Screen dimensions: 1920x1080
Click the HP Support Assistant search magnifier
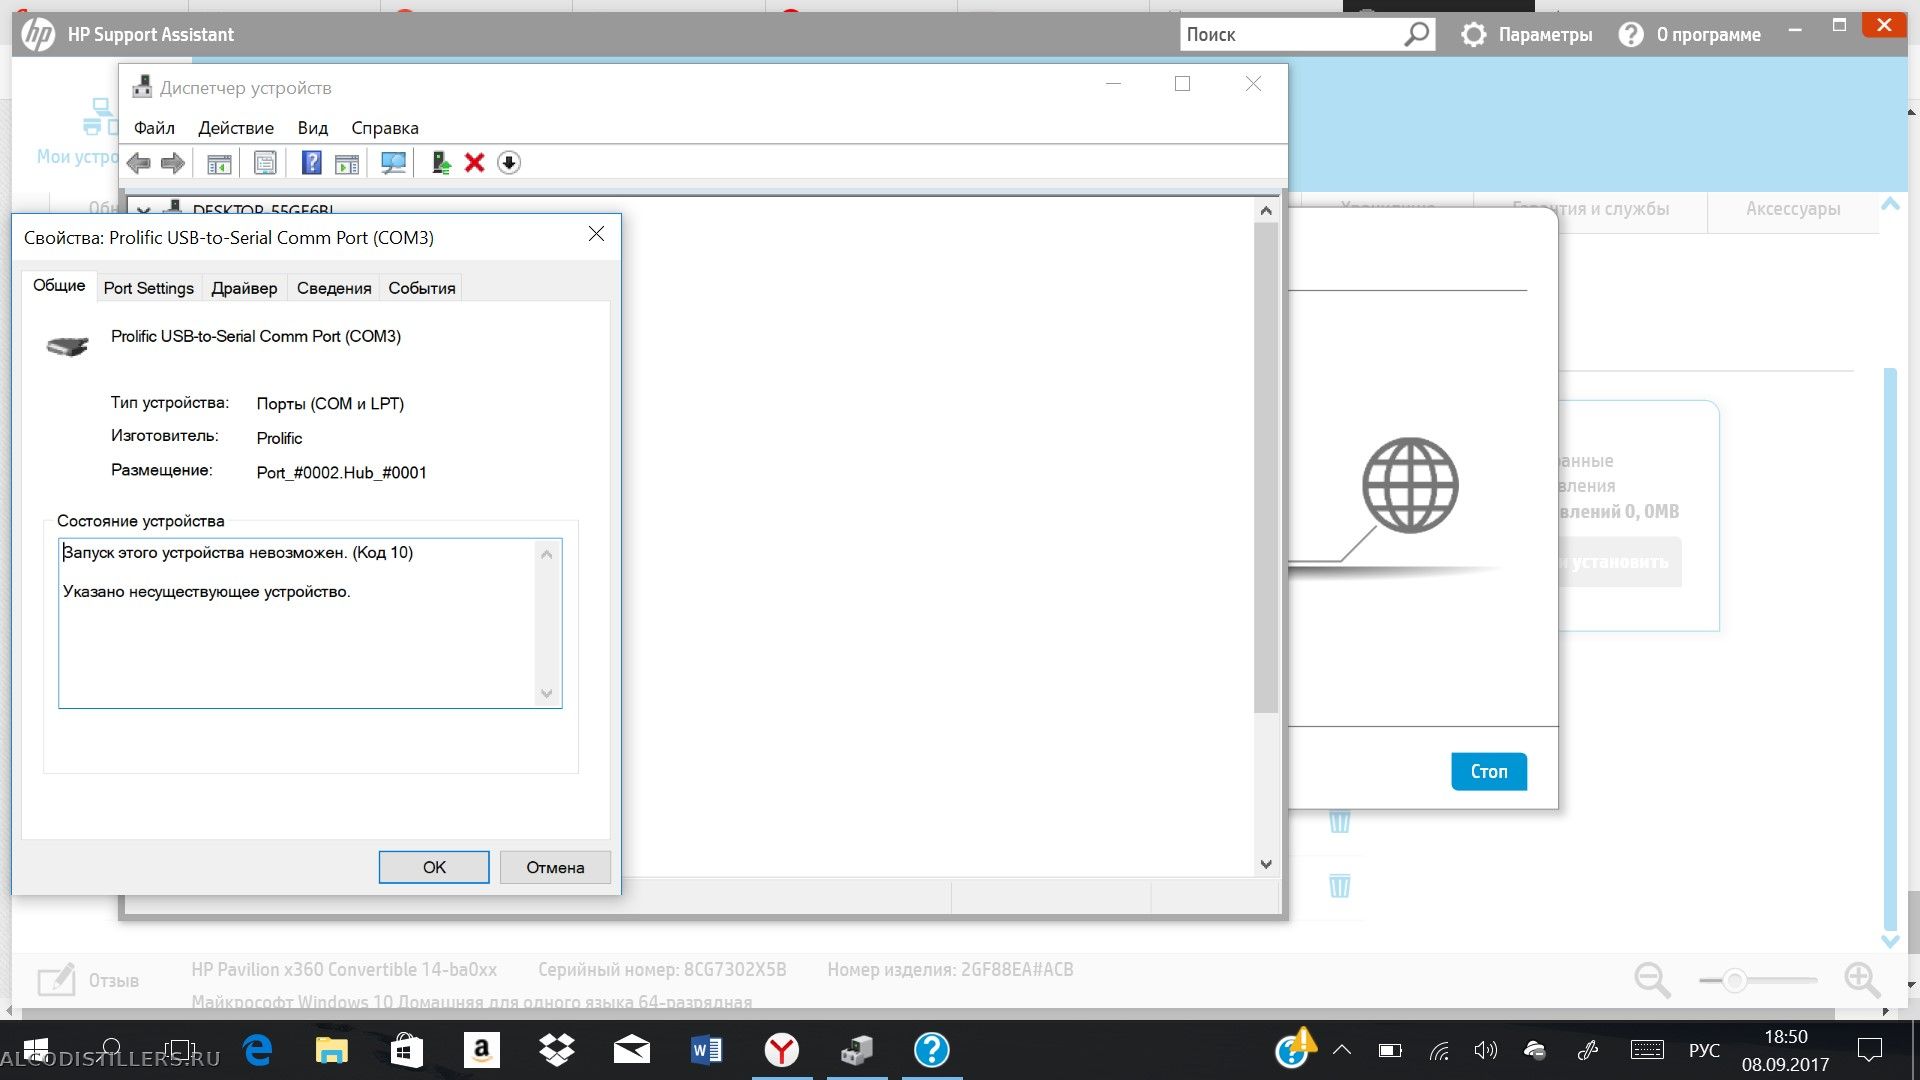pyautogui.click(x=1417, y=34)
